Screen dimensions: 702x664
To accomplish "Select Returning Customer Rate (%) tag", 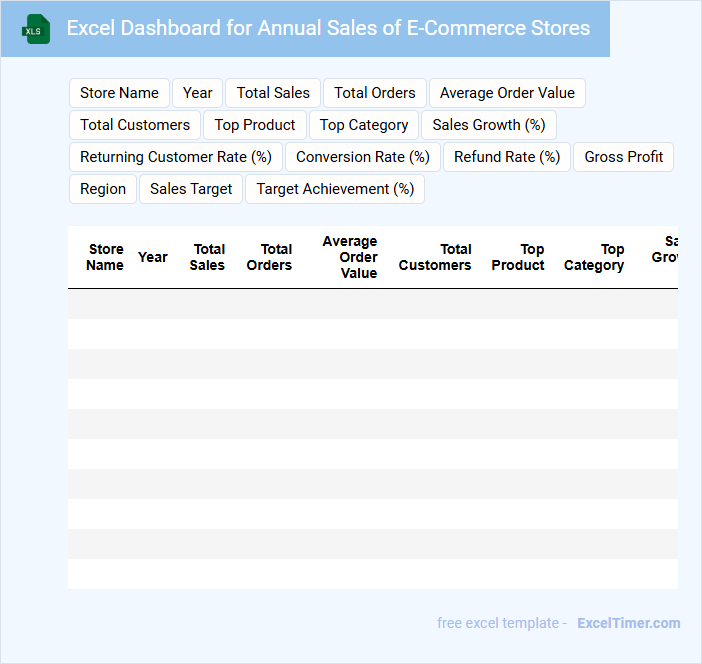I will 176,157.
